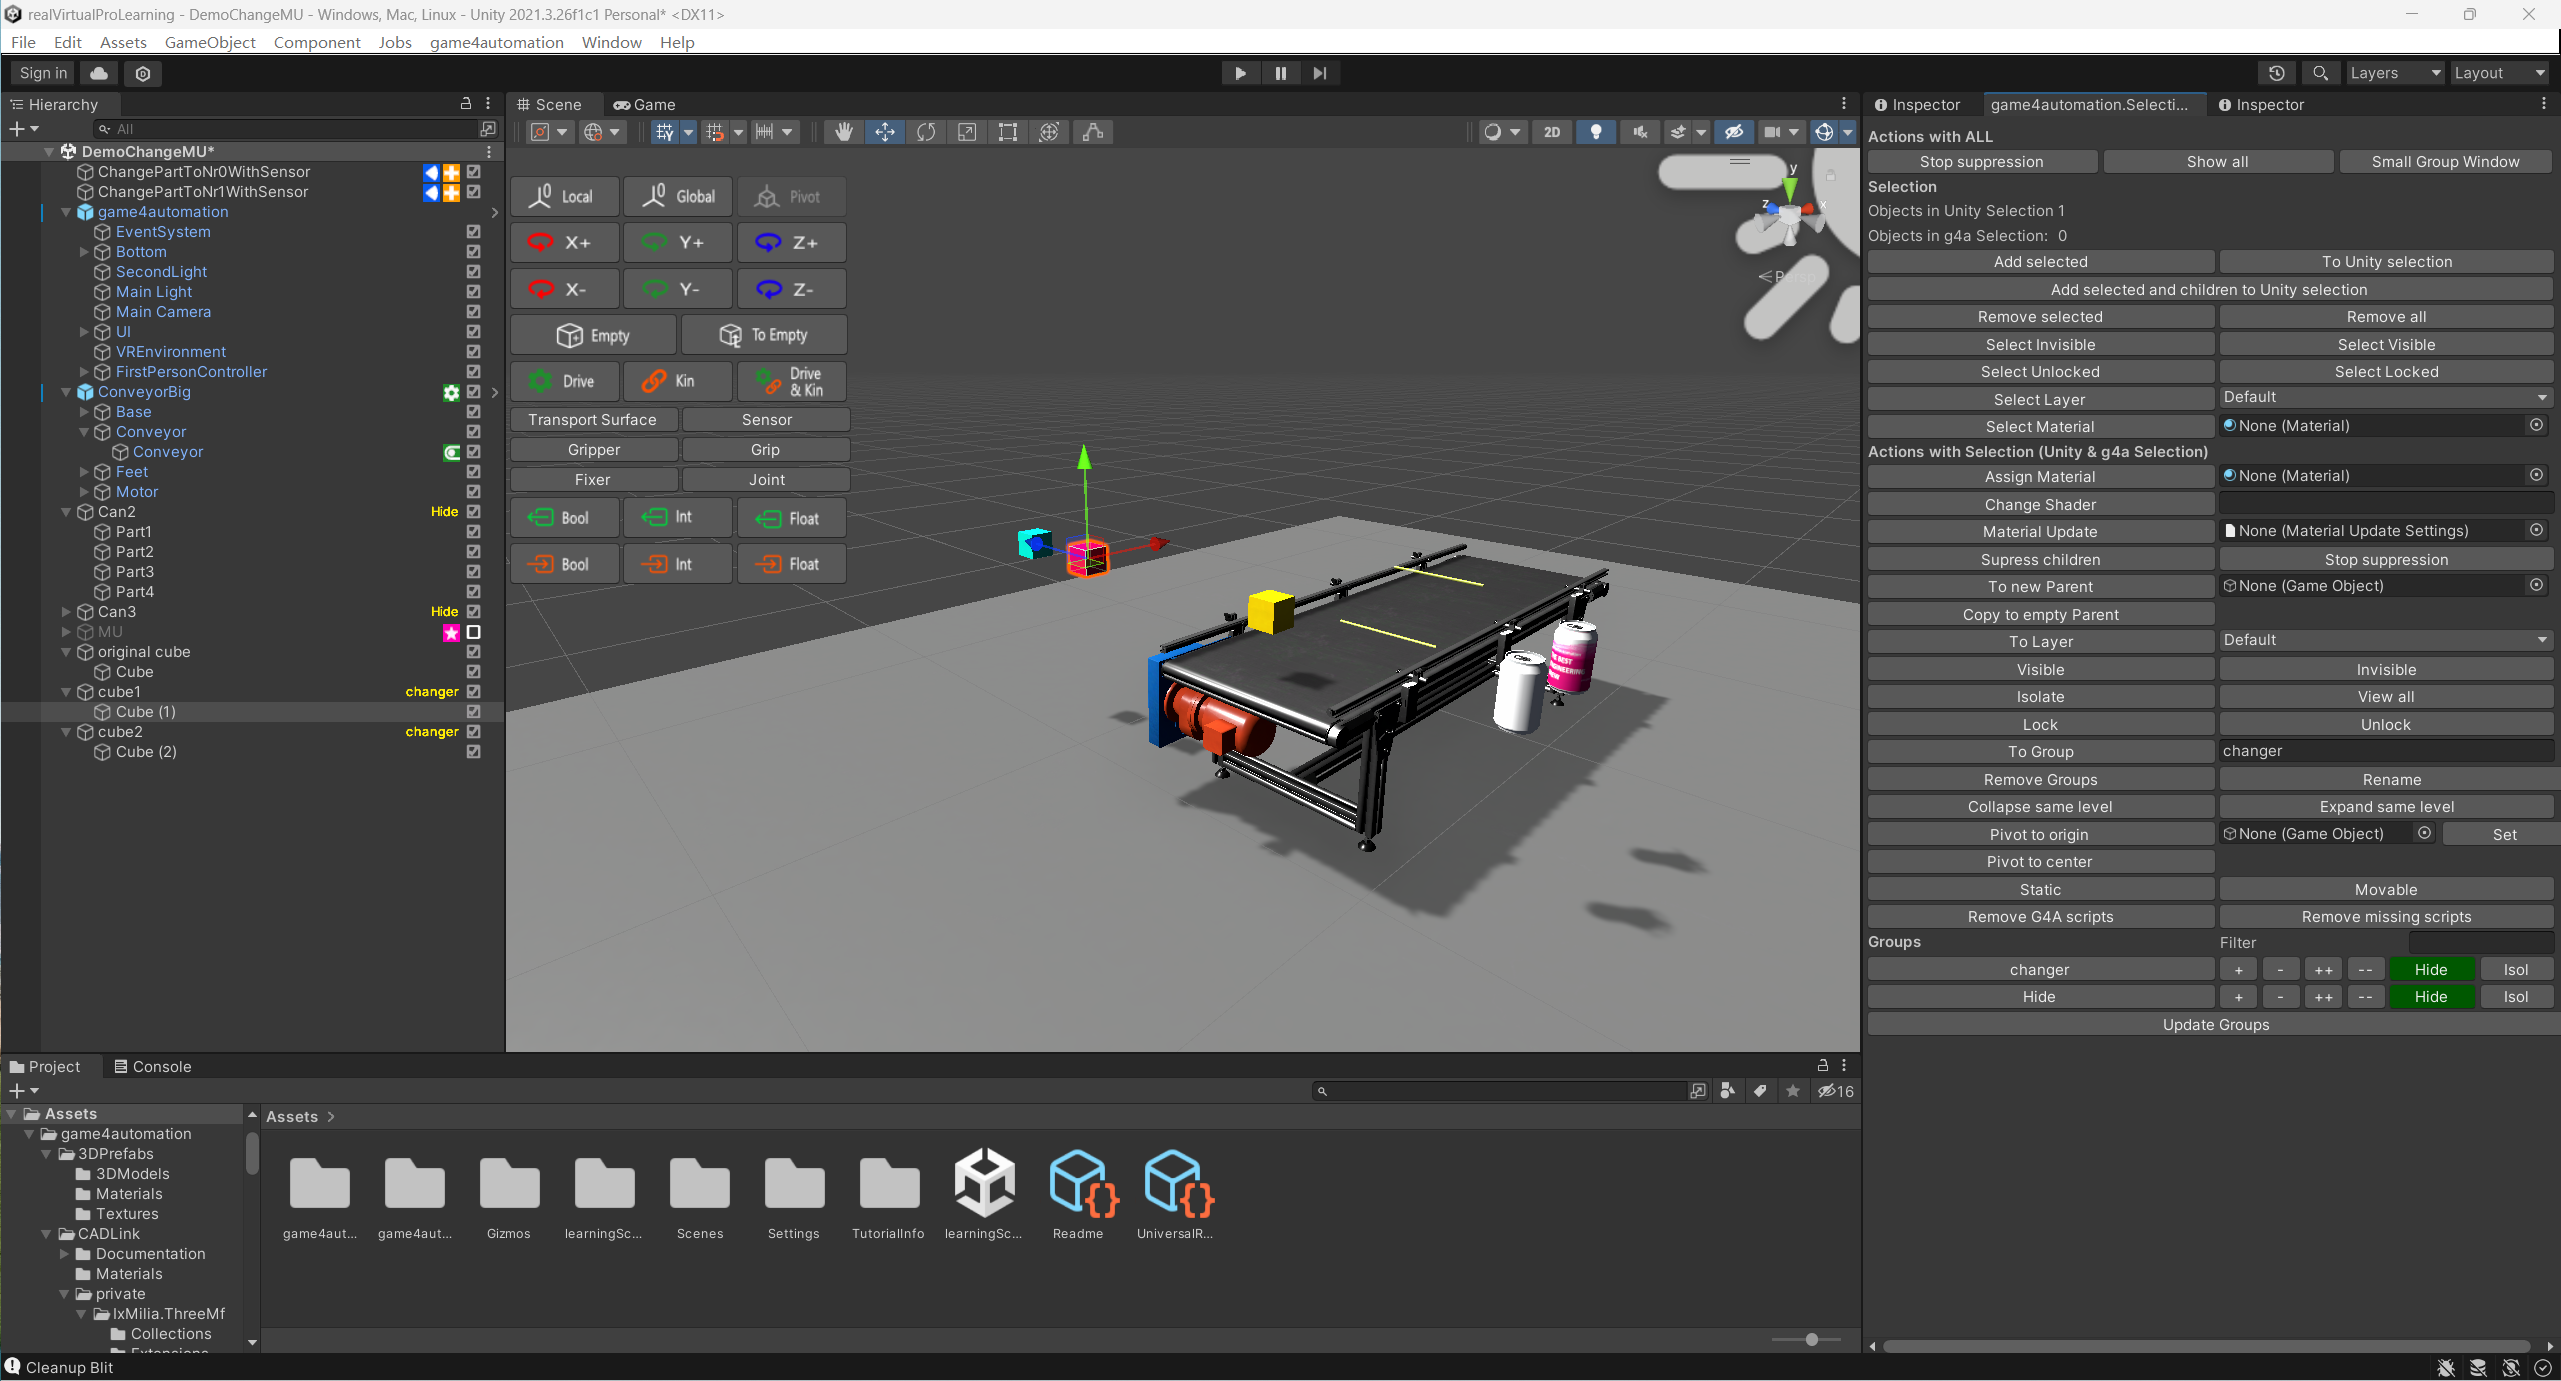The height and width of the screenshot is (1381, 2561).
Task: Toggle checkbox for Can2 row
Action: (474, 512)
